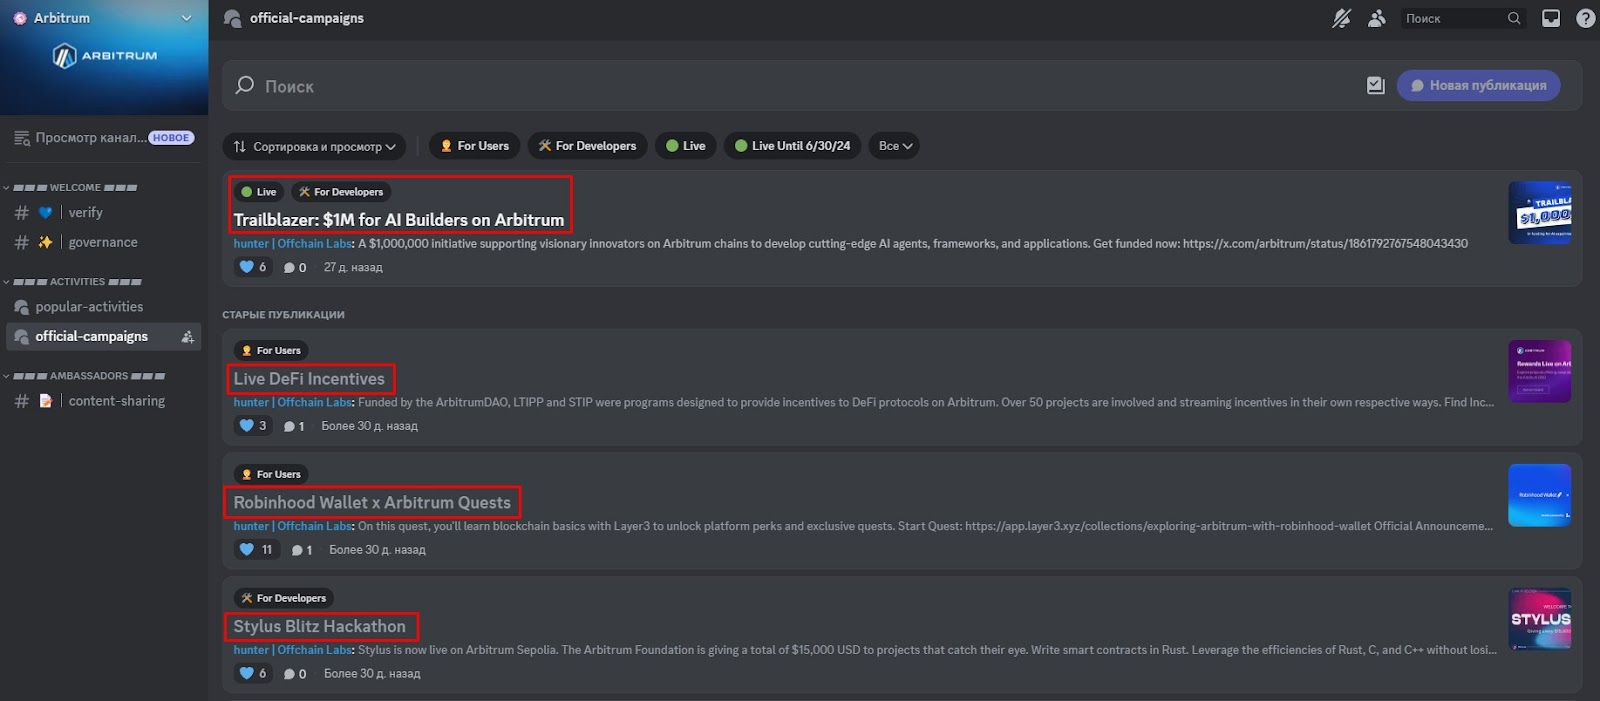Image resolution: width=1600 pixels, height=701 pixels.
Task: Click the heart reaction on Trailblazer post
Action: 252,267
